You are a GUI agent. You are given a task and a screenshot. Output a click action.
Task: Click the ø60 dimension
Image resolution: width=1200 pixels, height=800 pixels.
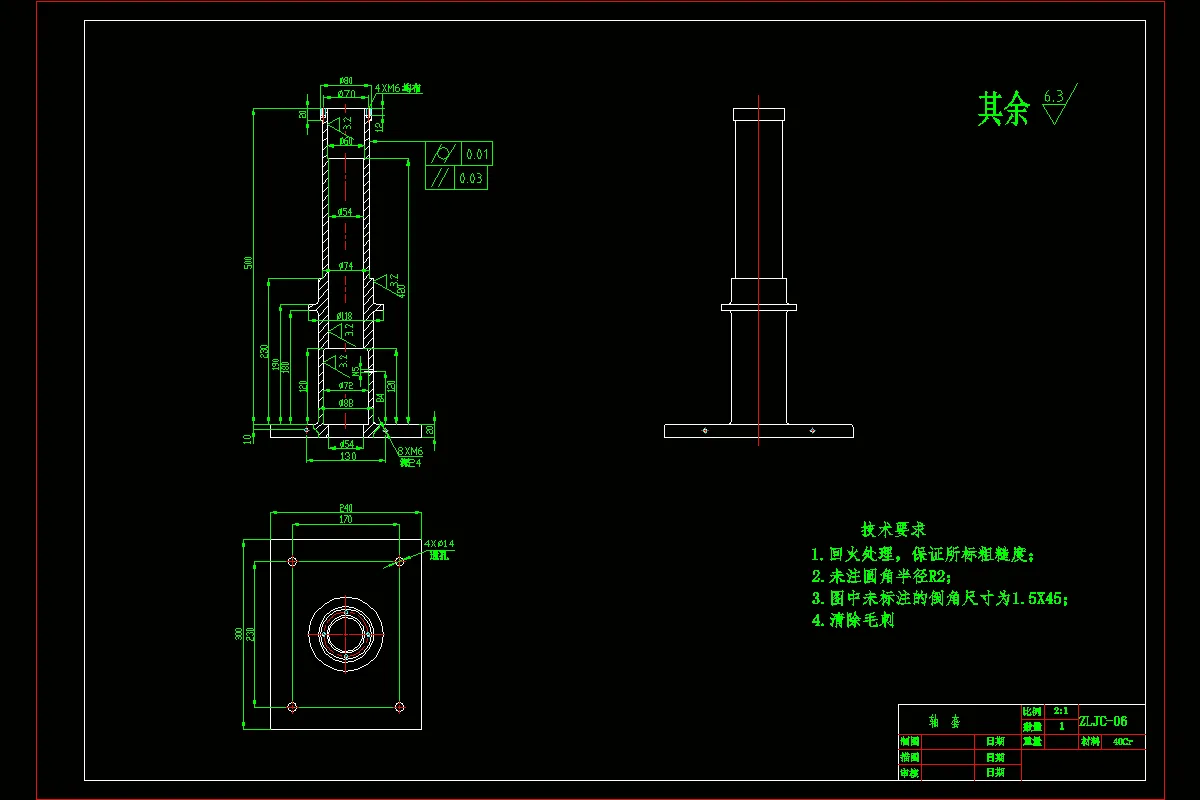tap(345, 141)
